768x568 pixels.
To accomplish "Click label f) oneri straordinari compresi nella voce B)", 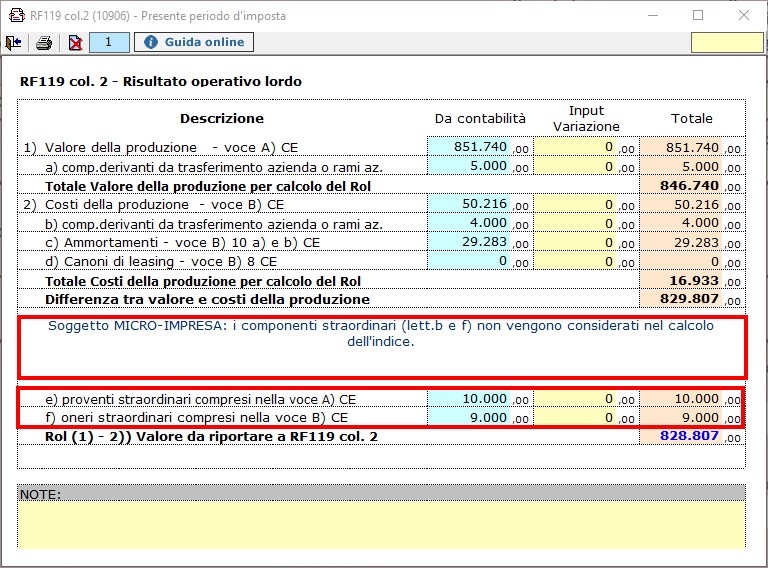I will (196, 418).
